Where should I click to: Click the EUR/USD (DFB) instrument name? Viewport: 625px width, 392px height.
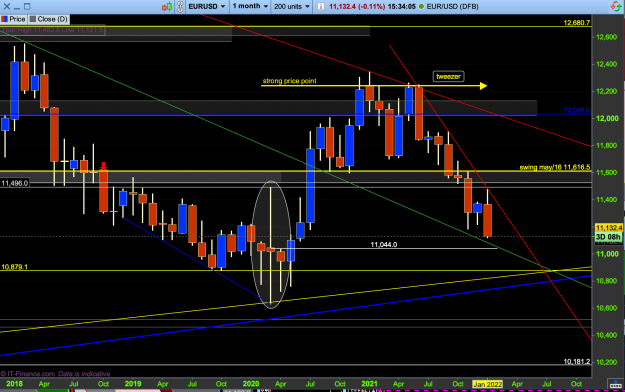(452, 6)
